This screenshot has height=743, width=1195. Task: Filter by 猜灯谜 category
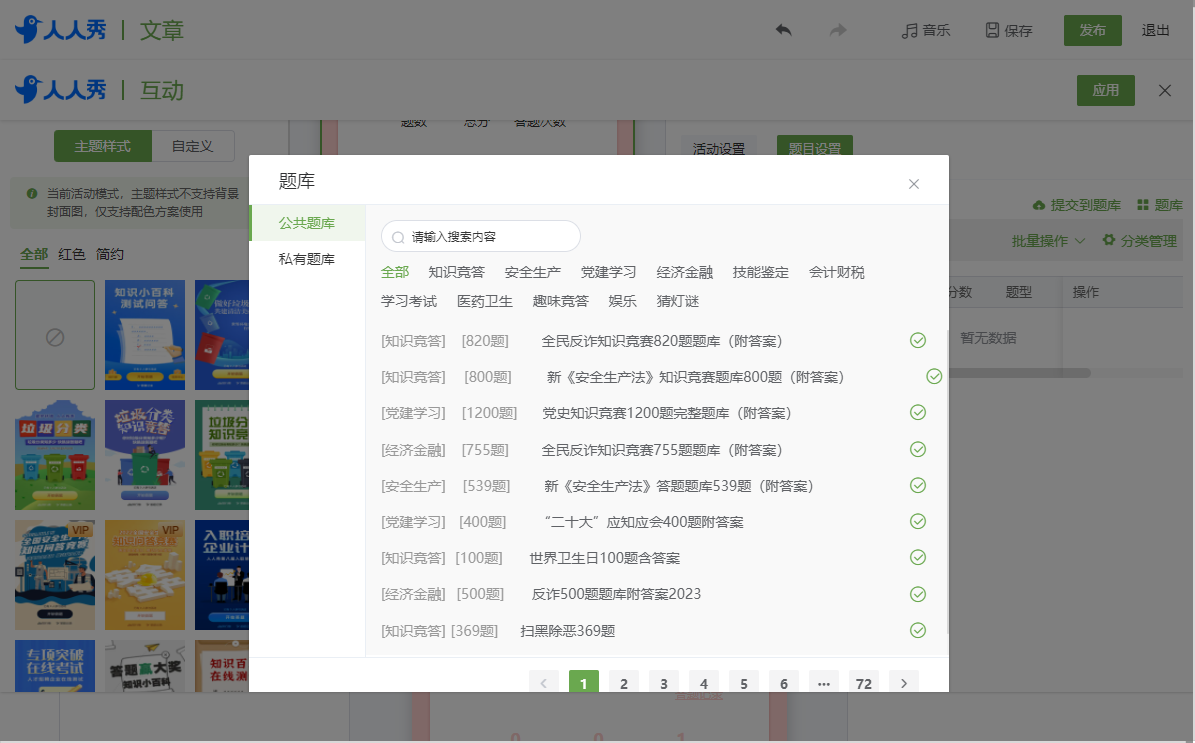678,301
